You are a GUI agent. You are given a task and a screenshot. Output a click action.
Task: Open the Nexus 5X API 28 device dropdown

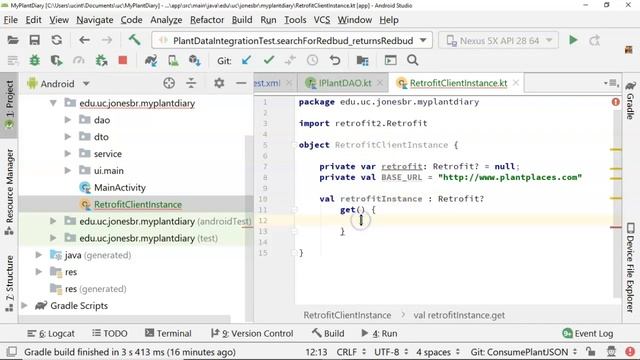coord(499,40)
